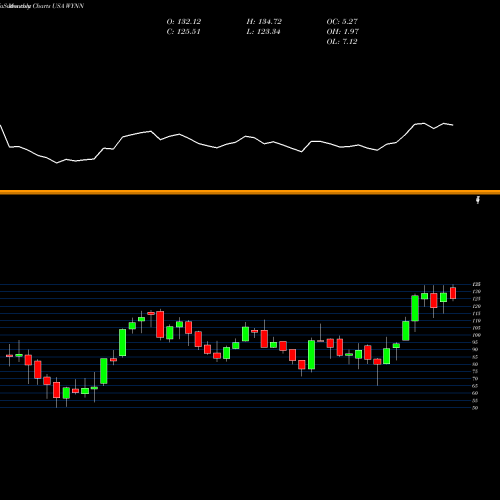Click the close price value C: 125.51
This screenshot has height=500, width=500.
(x=183, y=32)
